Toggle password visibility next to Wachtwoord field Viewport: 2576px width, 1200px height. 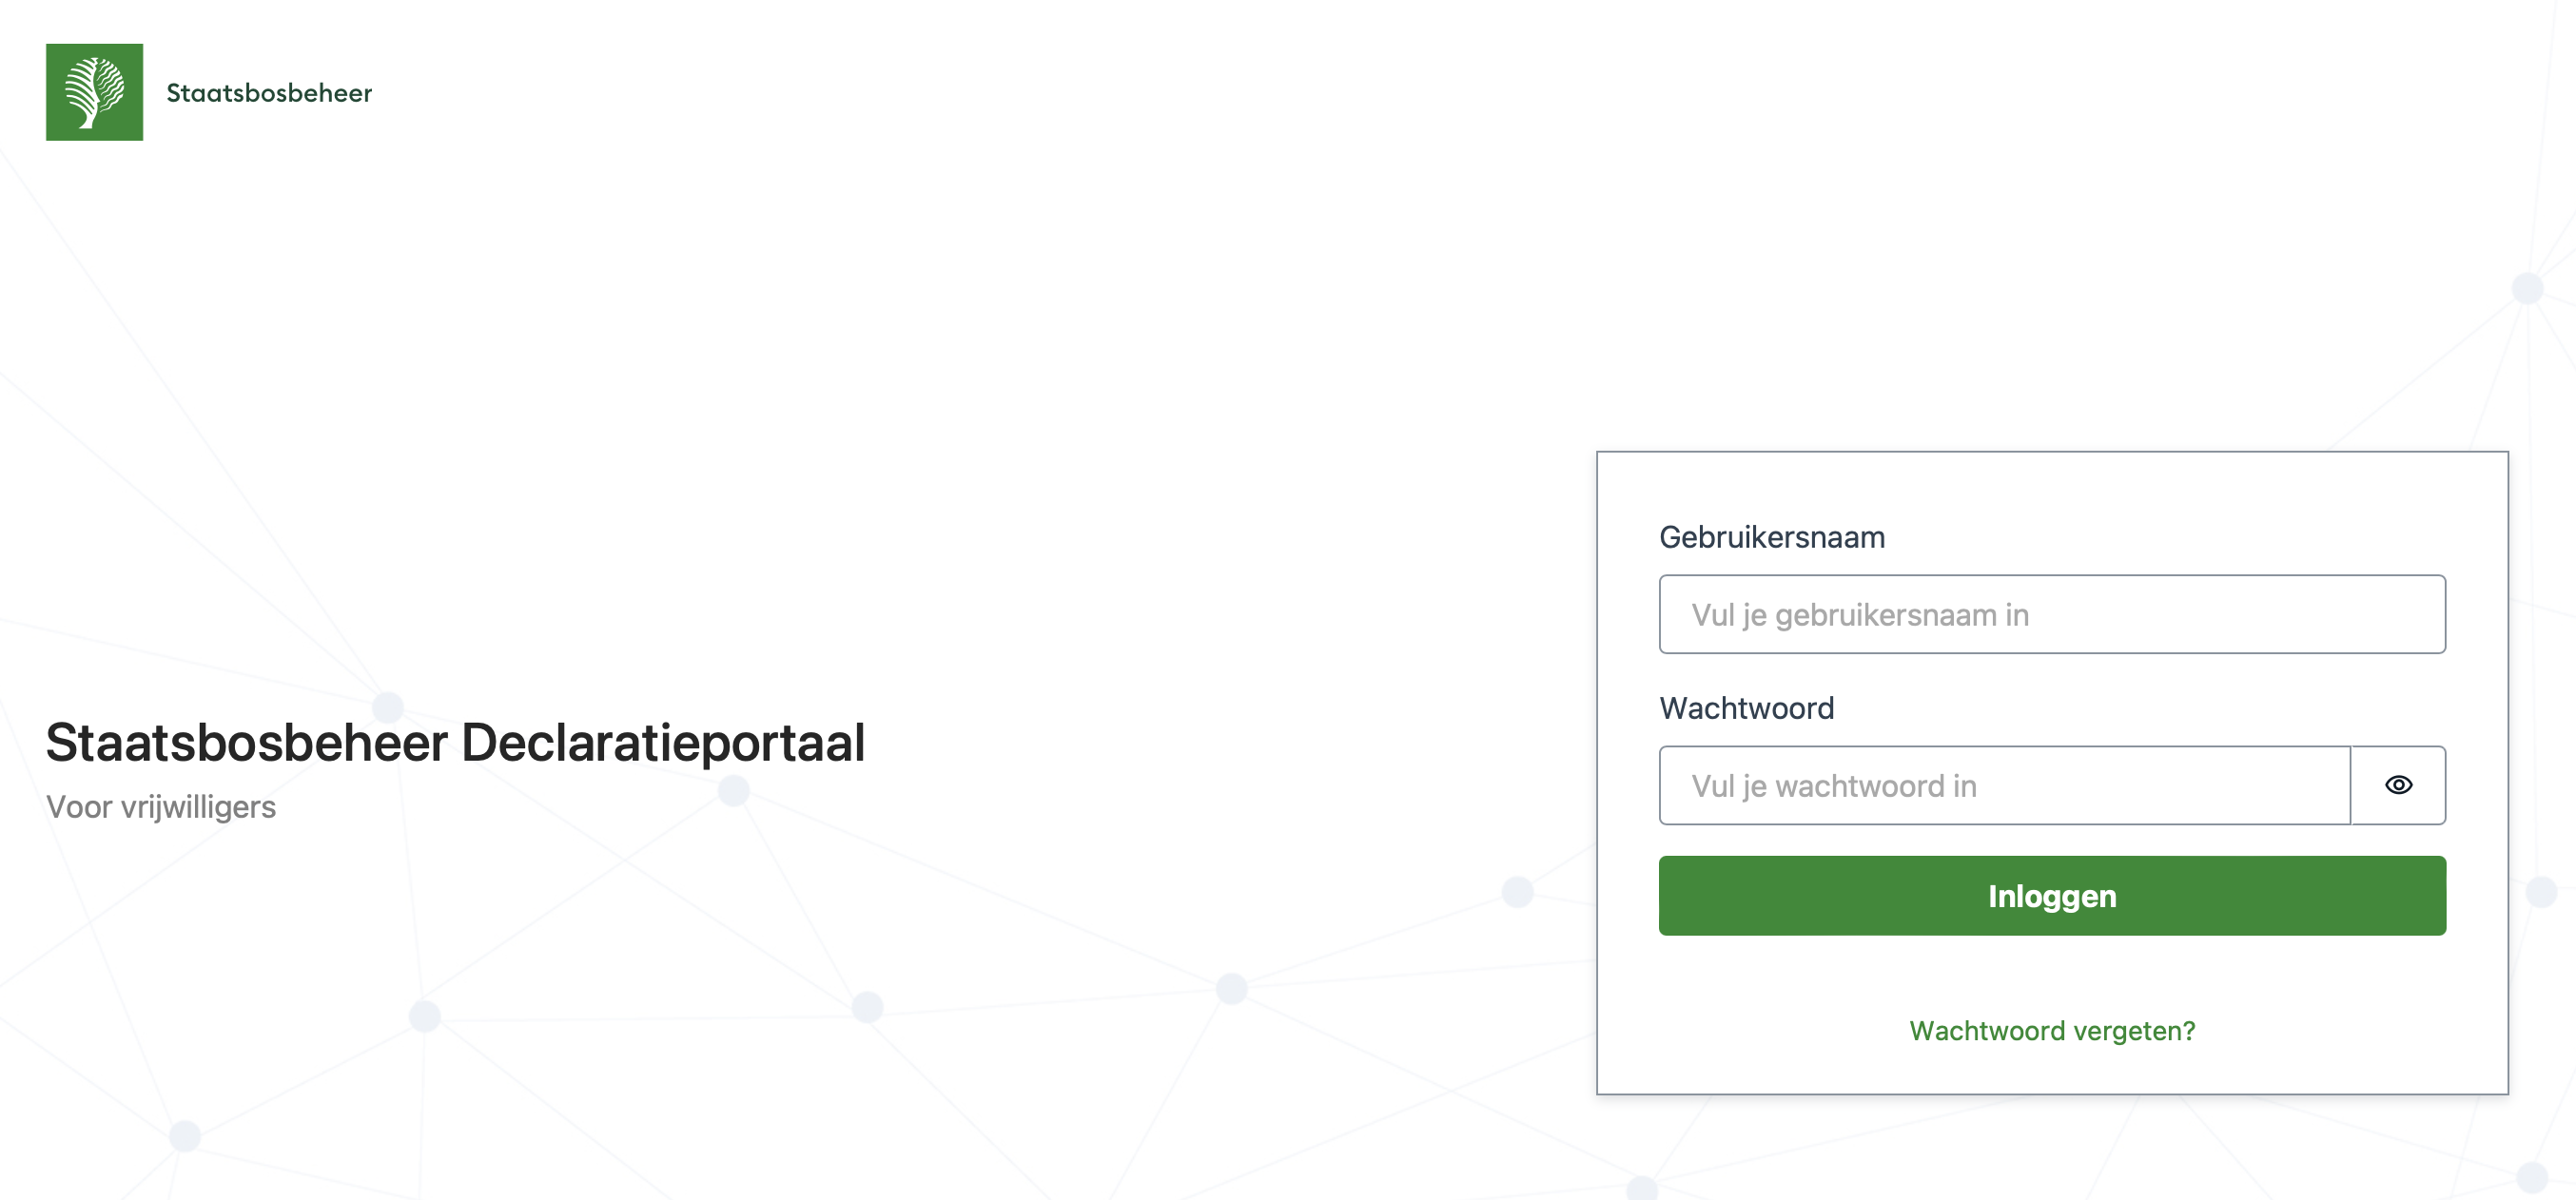pyautogui.click(x=2398, y=785)
